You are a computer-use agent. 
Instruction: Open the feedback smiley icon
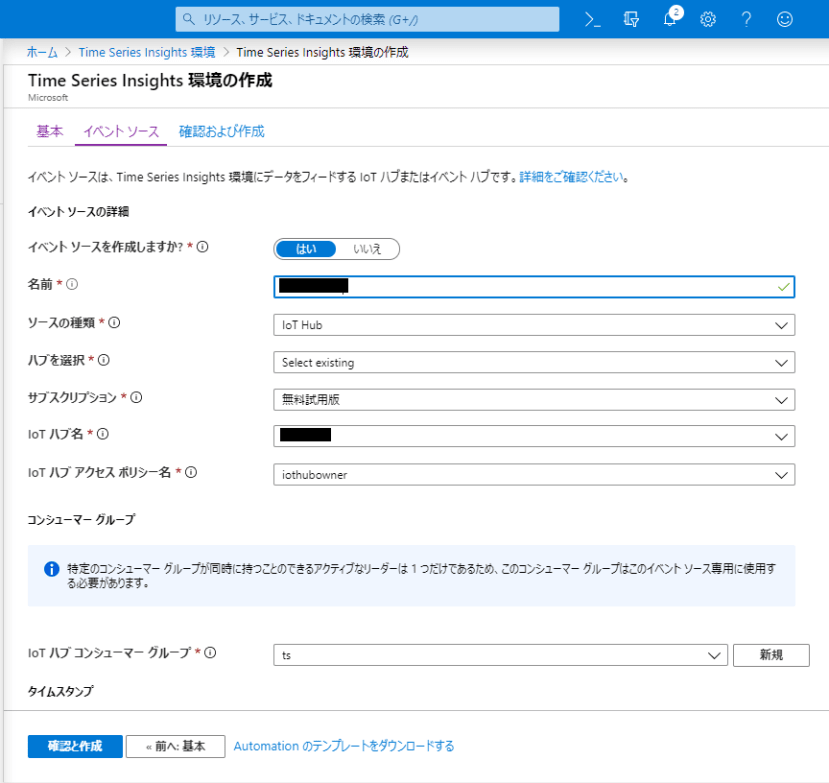(x=785, y=20)
